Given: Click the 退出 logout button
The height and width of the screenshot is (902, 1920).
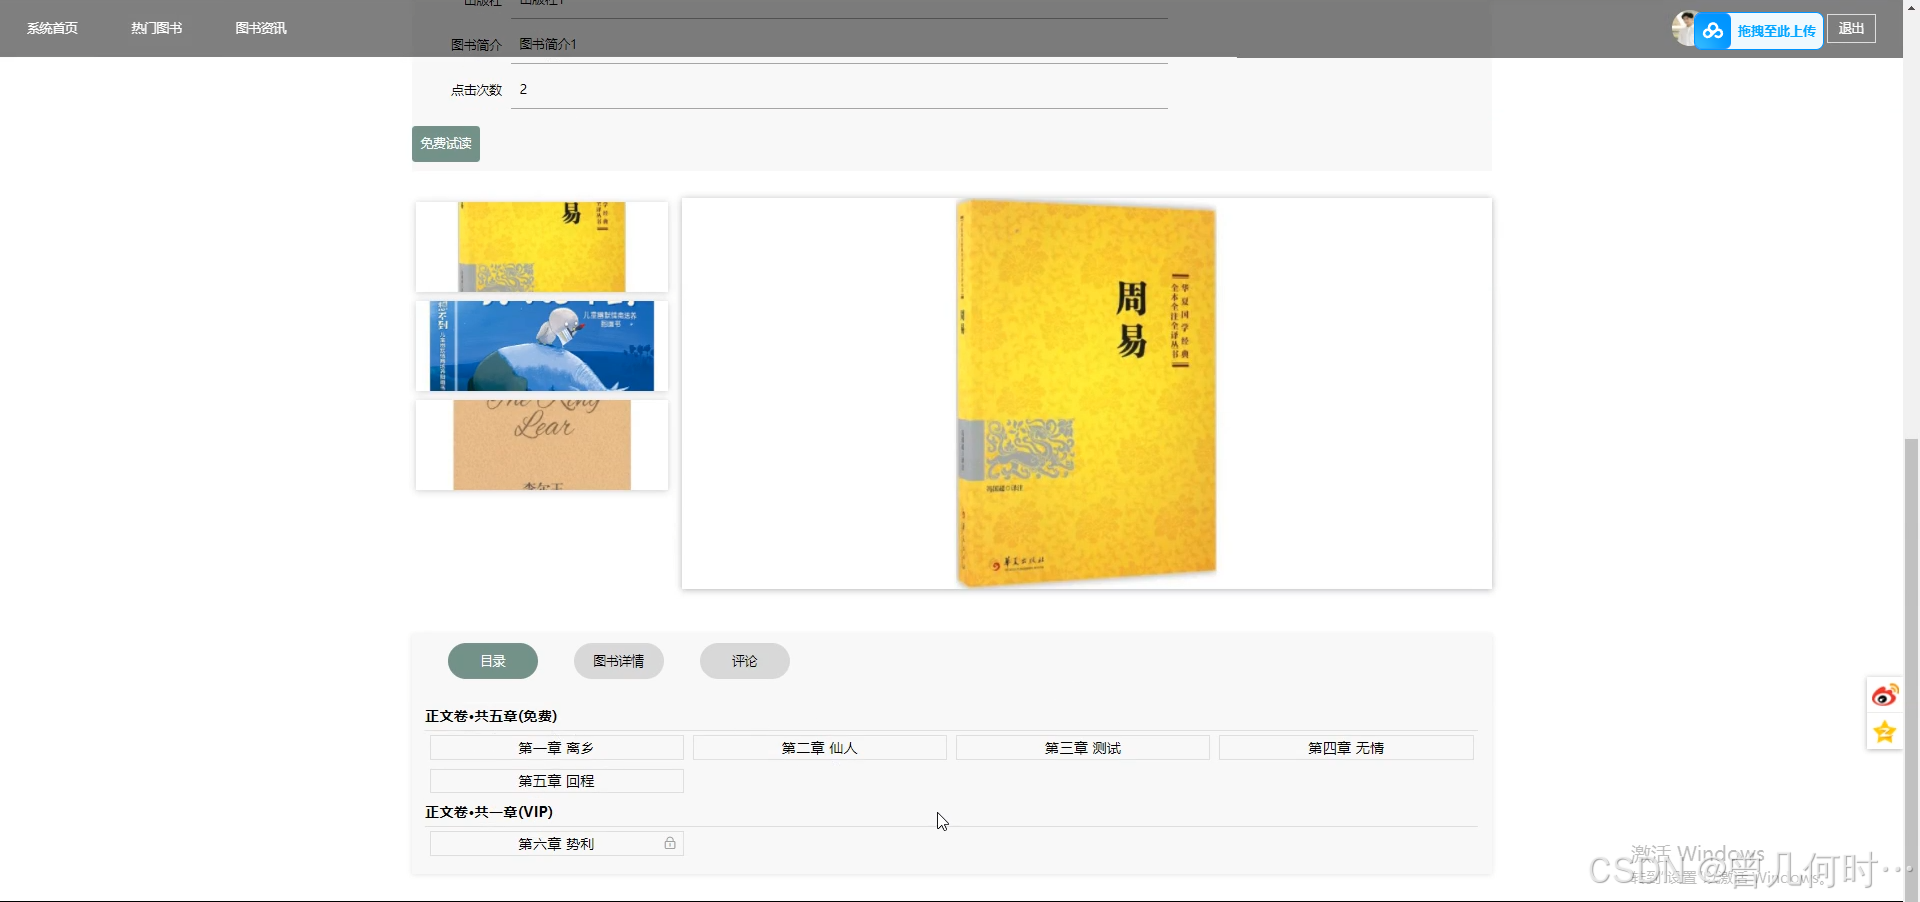Looking at the screenshot, I should coord(1851,29).
